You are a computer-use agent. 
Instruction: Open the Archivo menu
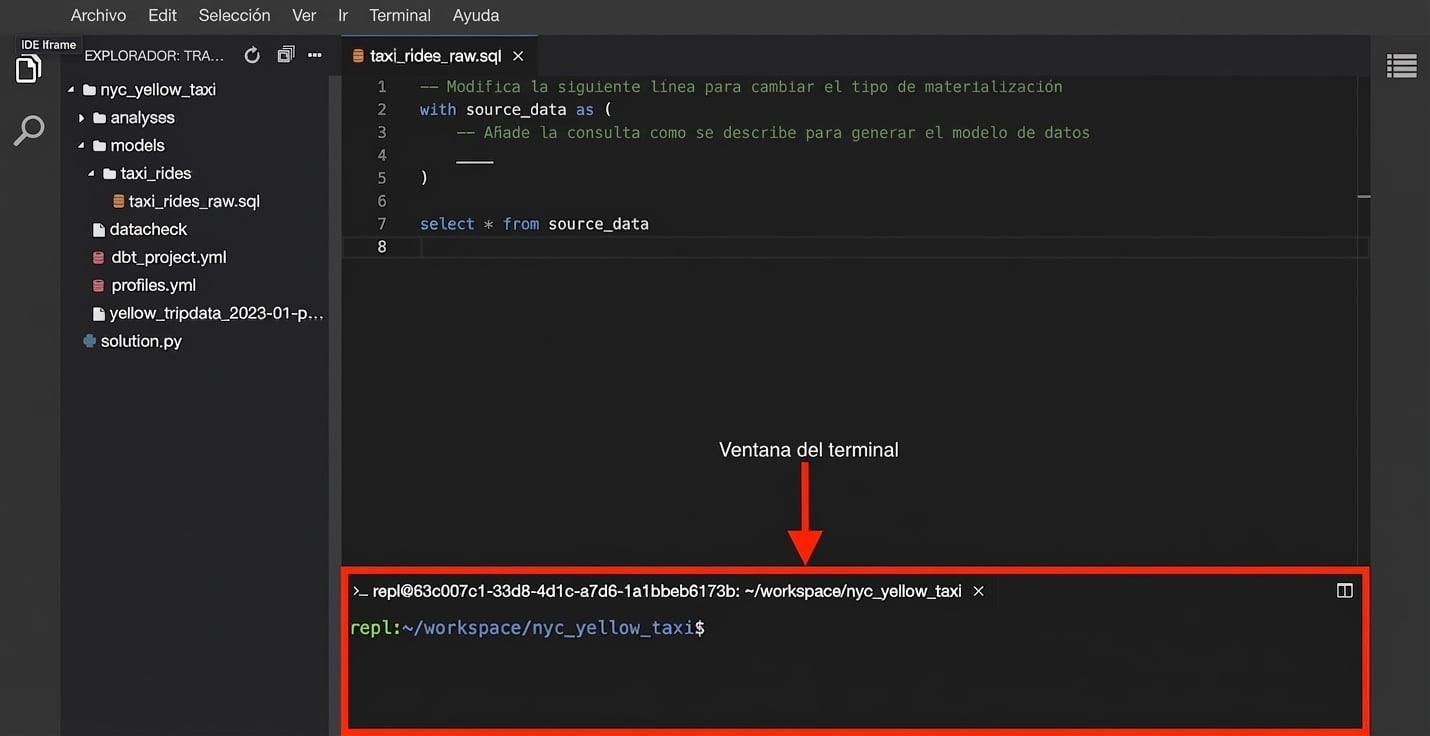point(98,15)
